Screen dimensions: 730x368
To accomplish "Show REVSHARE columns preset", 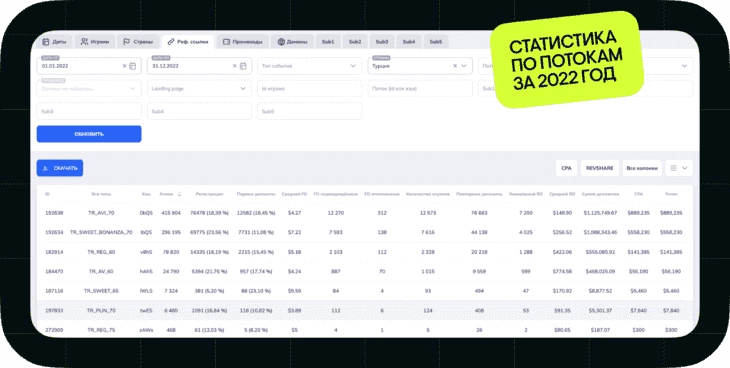I will pos(600,168).
